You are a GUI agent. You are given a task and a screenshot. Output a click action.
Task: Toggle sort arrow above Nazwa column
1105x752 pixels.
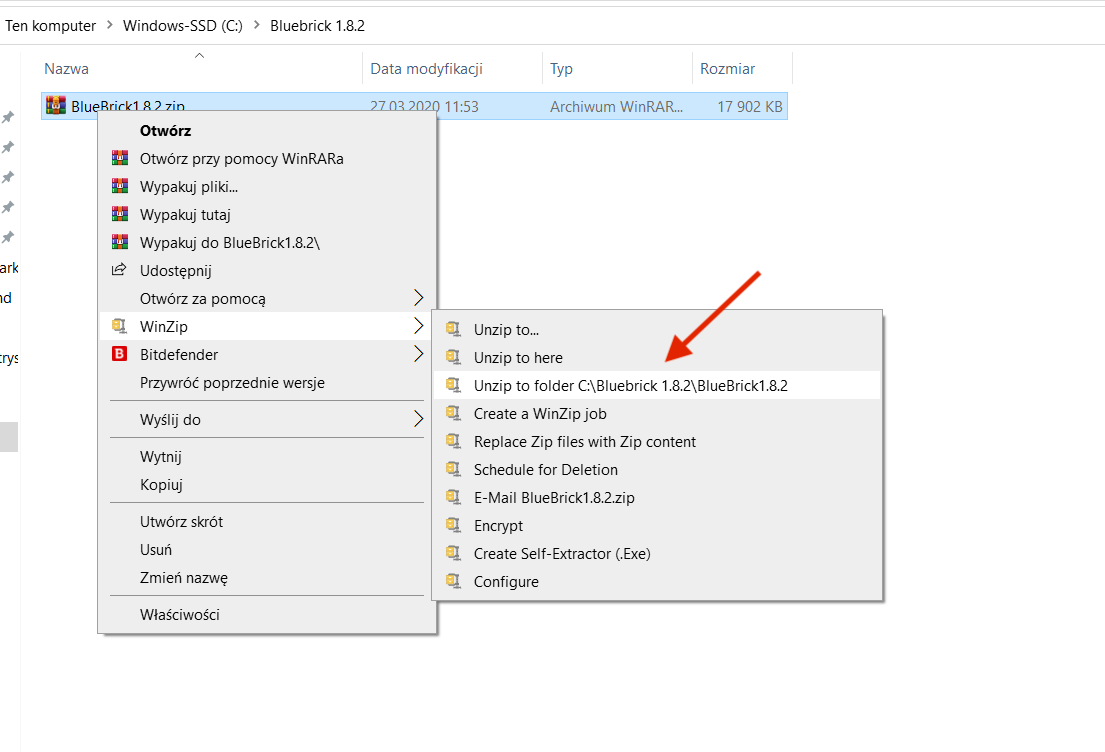199,55
